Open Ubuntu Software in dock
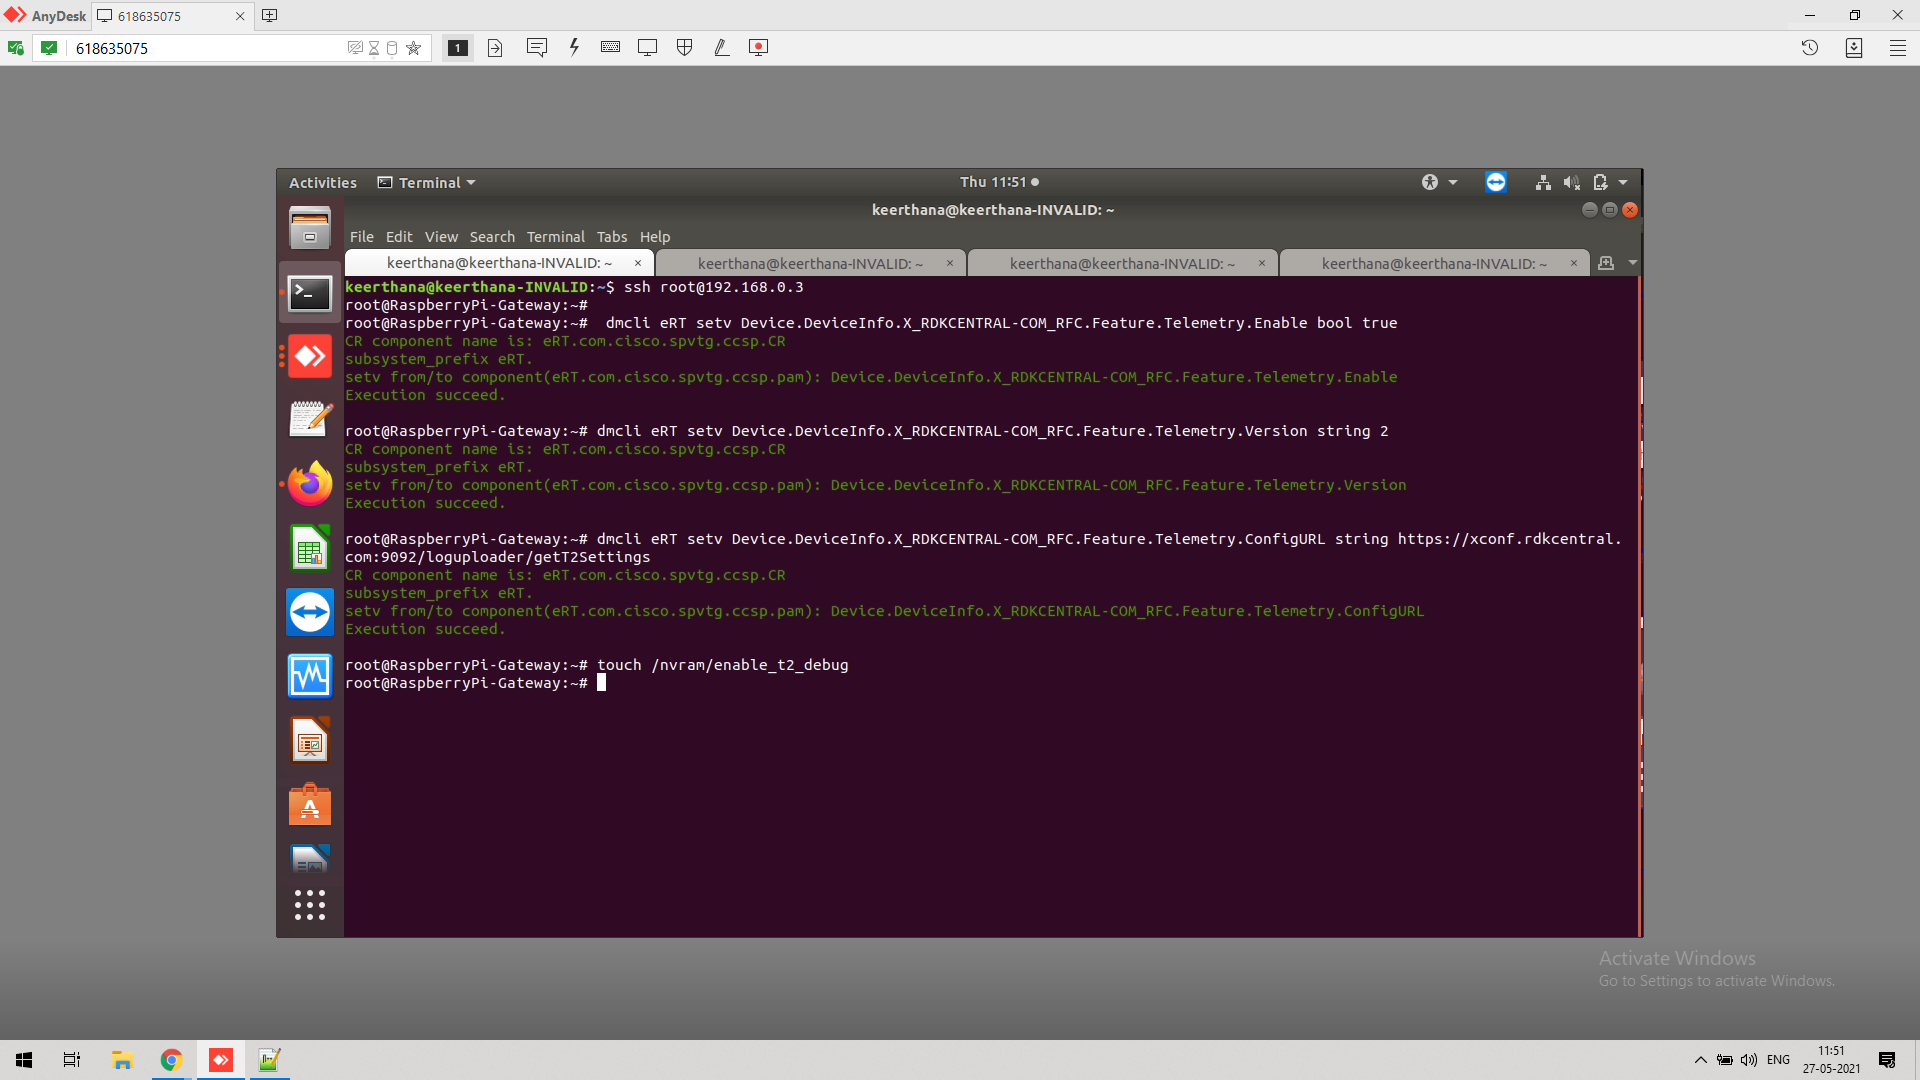 tap(310, 805)
